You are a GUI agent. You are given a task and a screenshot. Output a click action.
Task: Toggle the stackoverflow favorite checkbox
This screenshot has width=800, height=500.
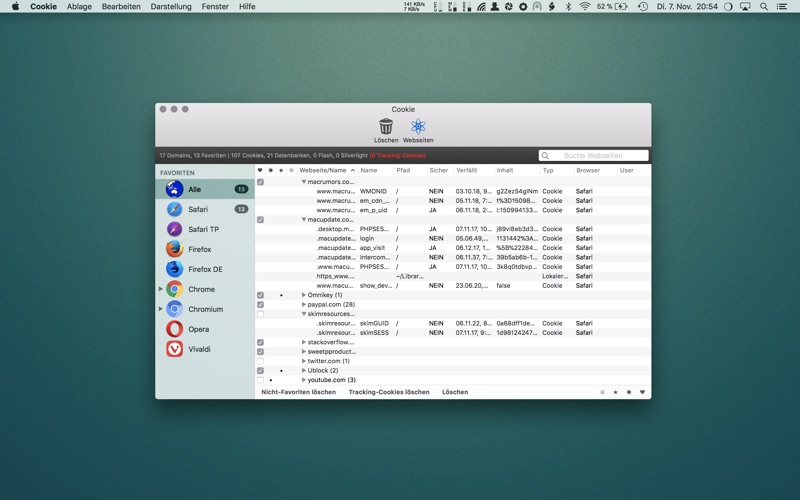(260, 342)
